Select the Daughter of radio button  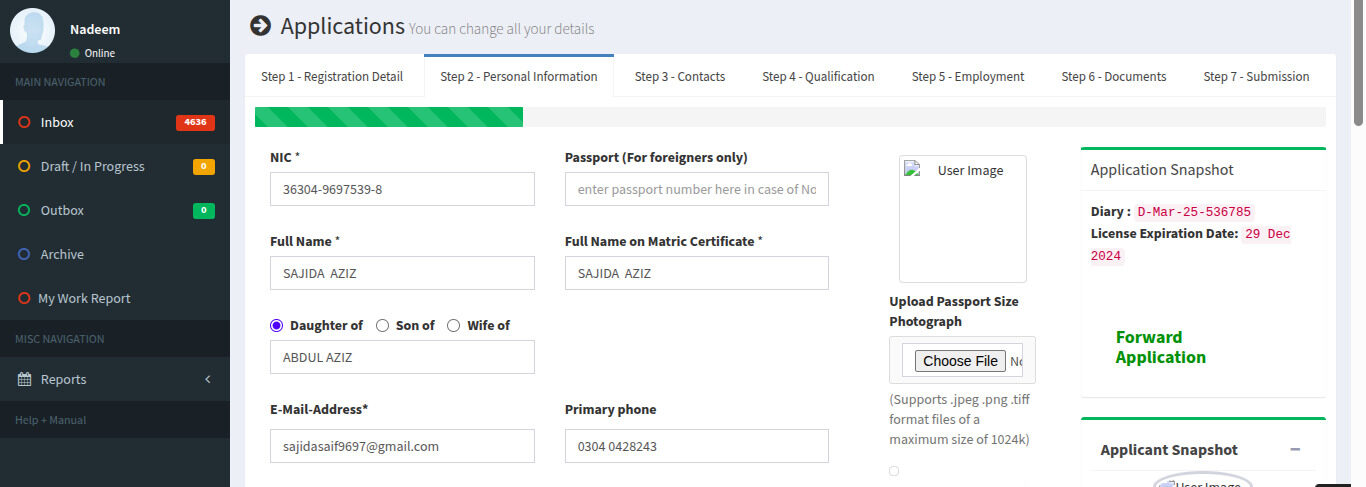click(x=277, y=325)
